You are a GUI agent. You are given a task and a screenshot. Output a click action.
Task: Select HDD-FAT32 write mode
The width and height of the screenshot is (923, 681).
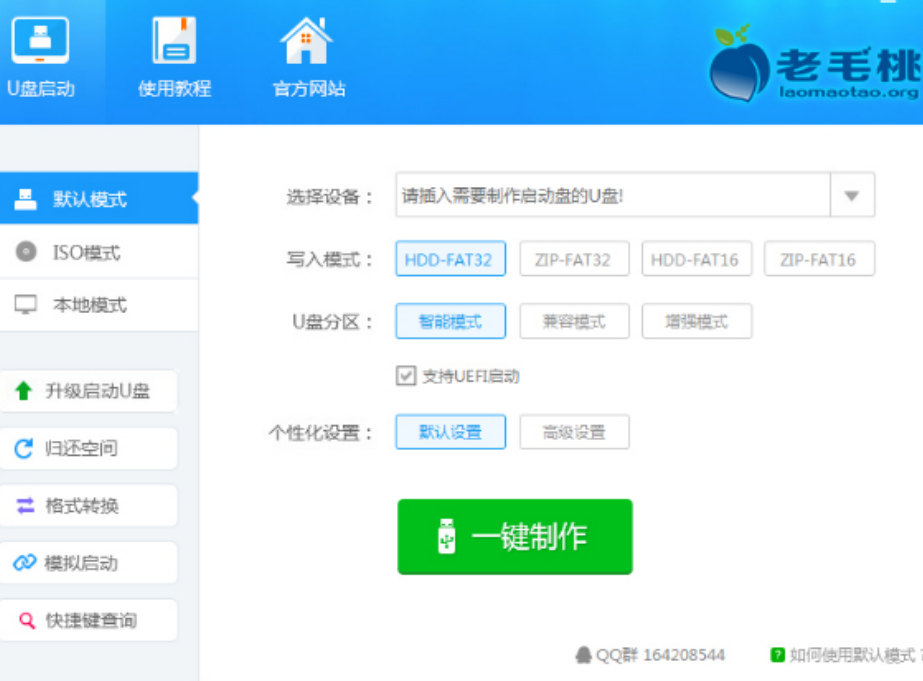[450, 260]
